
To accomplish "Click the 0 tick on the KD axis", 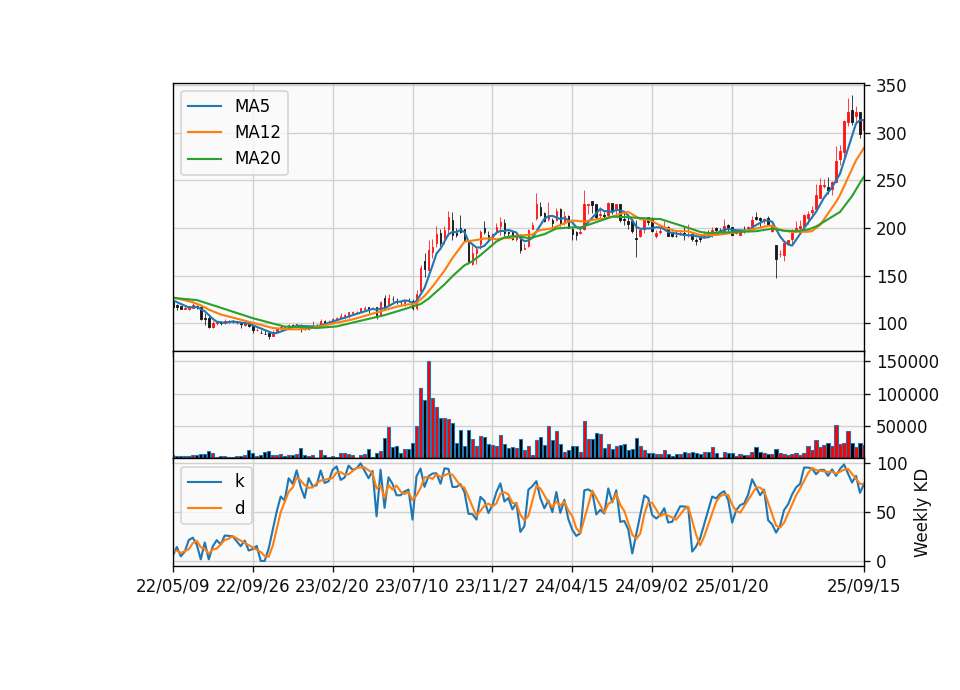I will (881, 561).
